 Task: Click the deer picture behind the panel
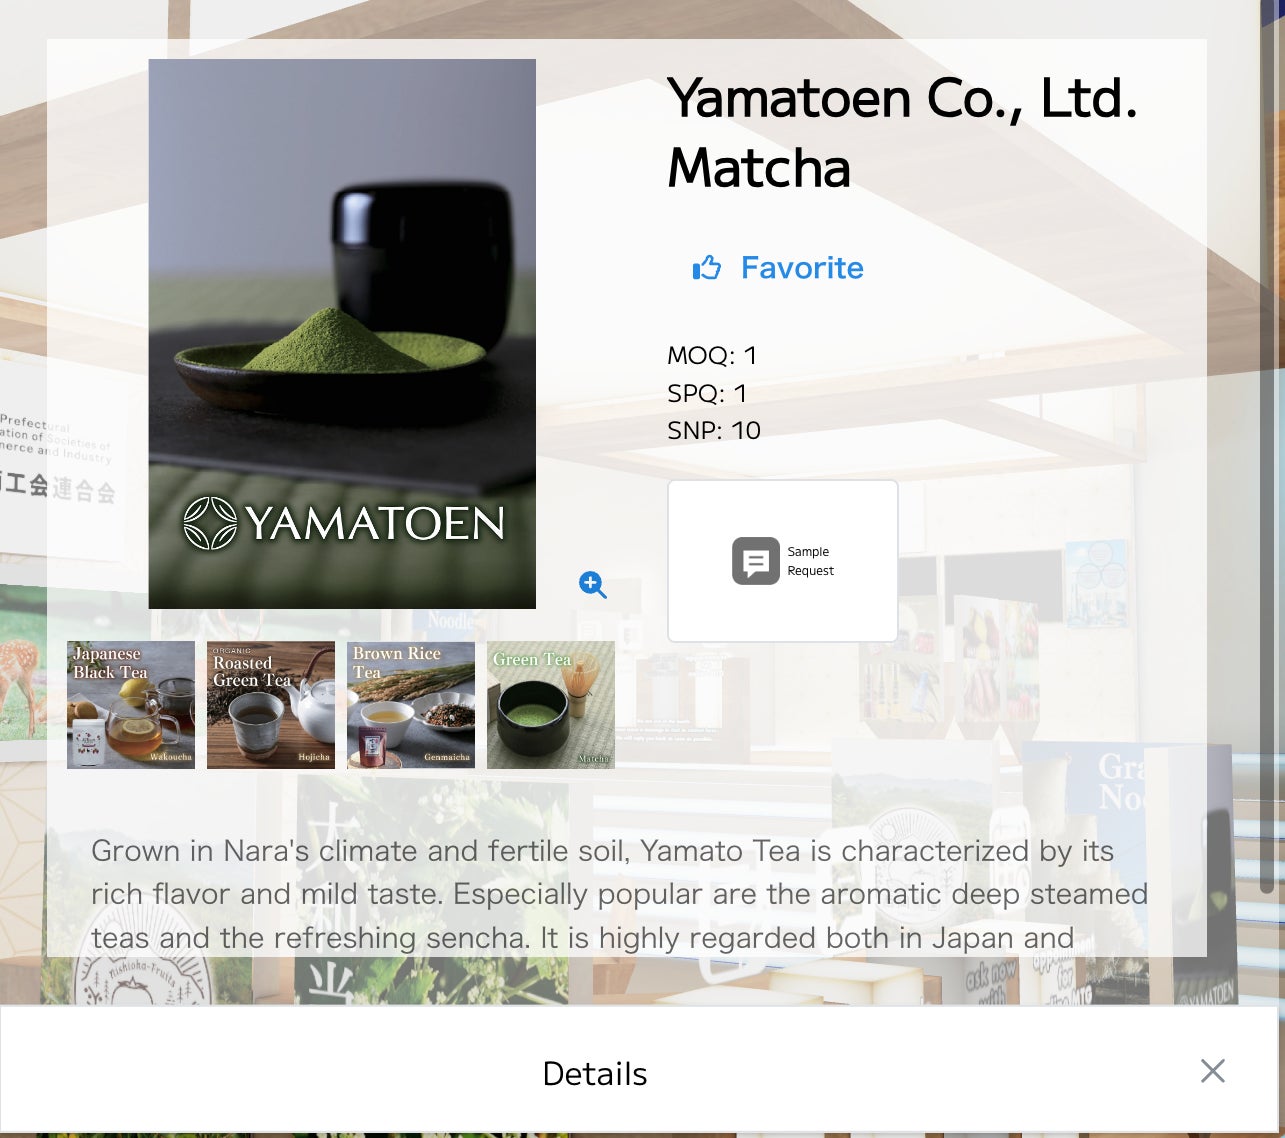coord(22,664)
